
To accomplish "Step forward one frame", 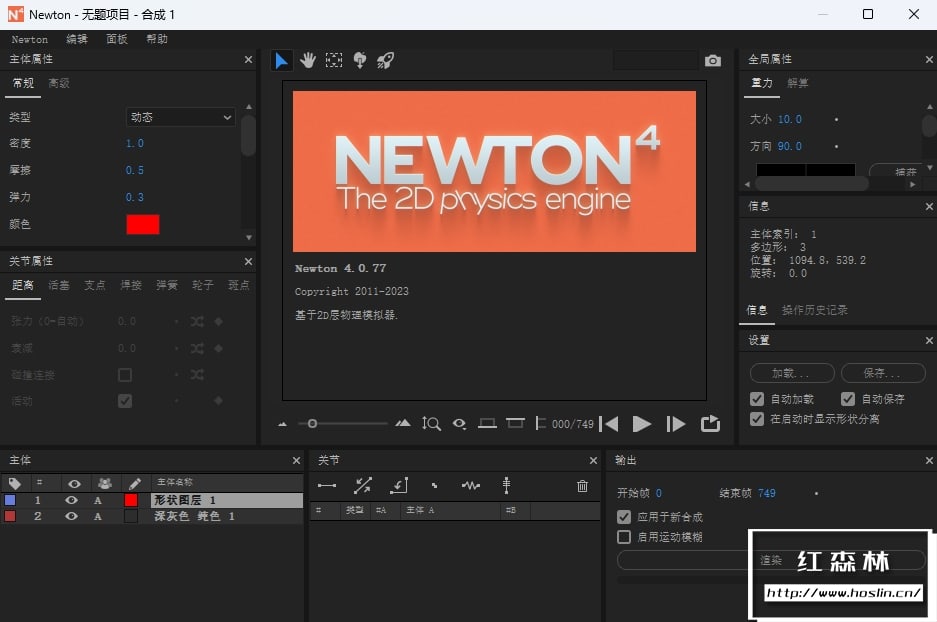I will tap(676, 424).
